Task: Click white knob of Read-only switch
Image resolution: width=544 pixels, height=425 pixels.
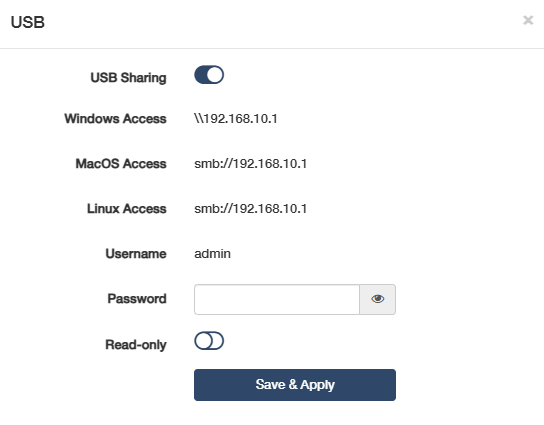Action: point(203,341)
